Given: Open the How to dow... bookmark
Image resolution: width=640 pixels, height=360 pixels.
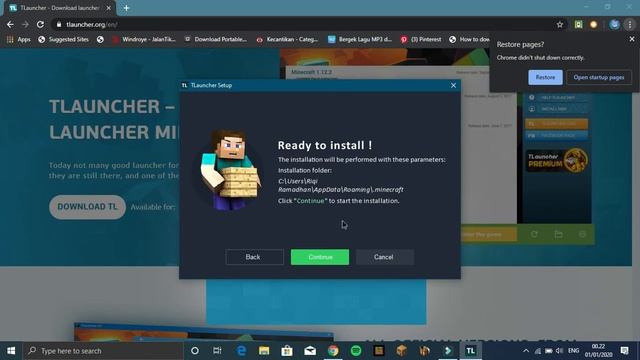Looking at the screenshot, I should click(469, 40).
